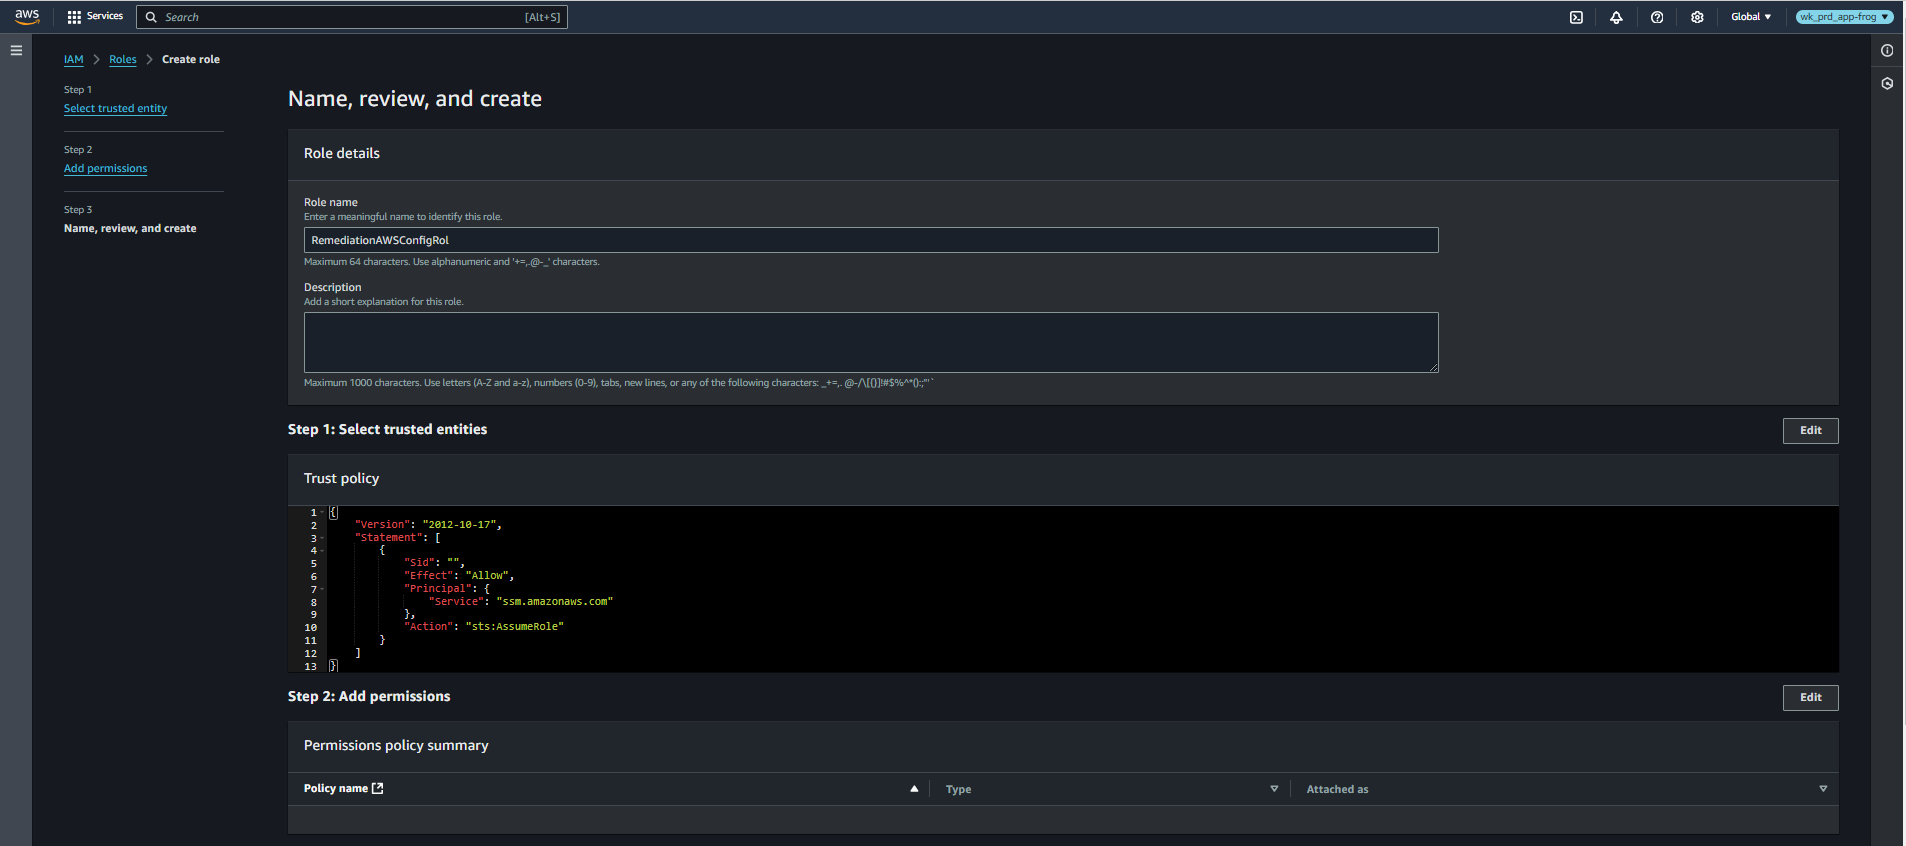
Task: Sort the table by Policy name
Action: (913, 789)
